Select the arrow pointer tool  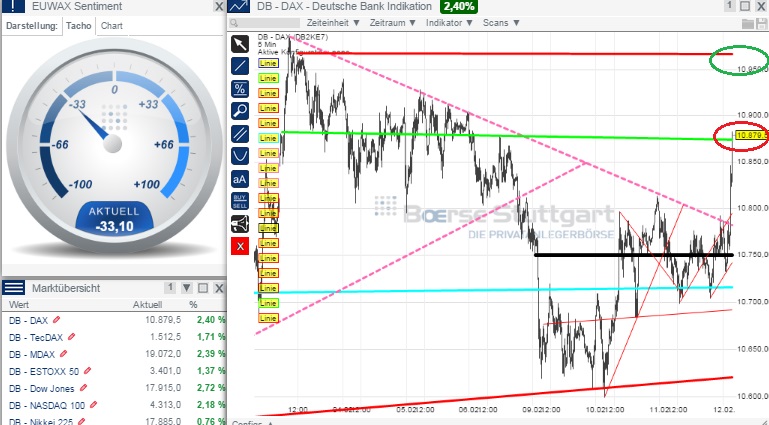click(x=240, y=44)
